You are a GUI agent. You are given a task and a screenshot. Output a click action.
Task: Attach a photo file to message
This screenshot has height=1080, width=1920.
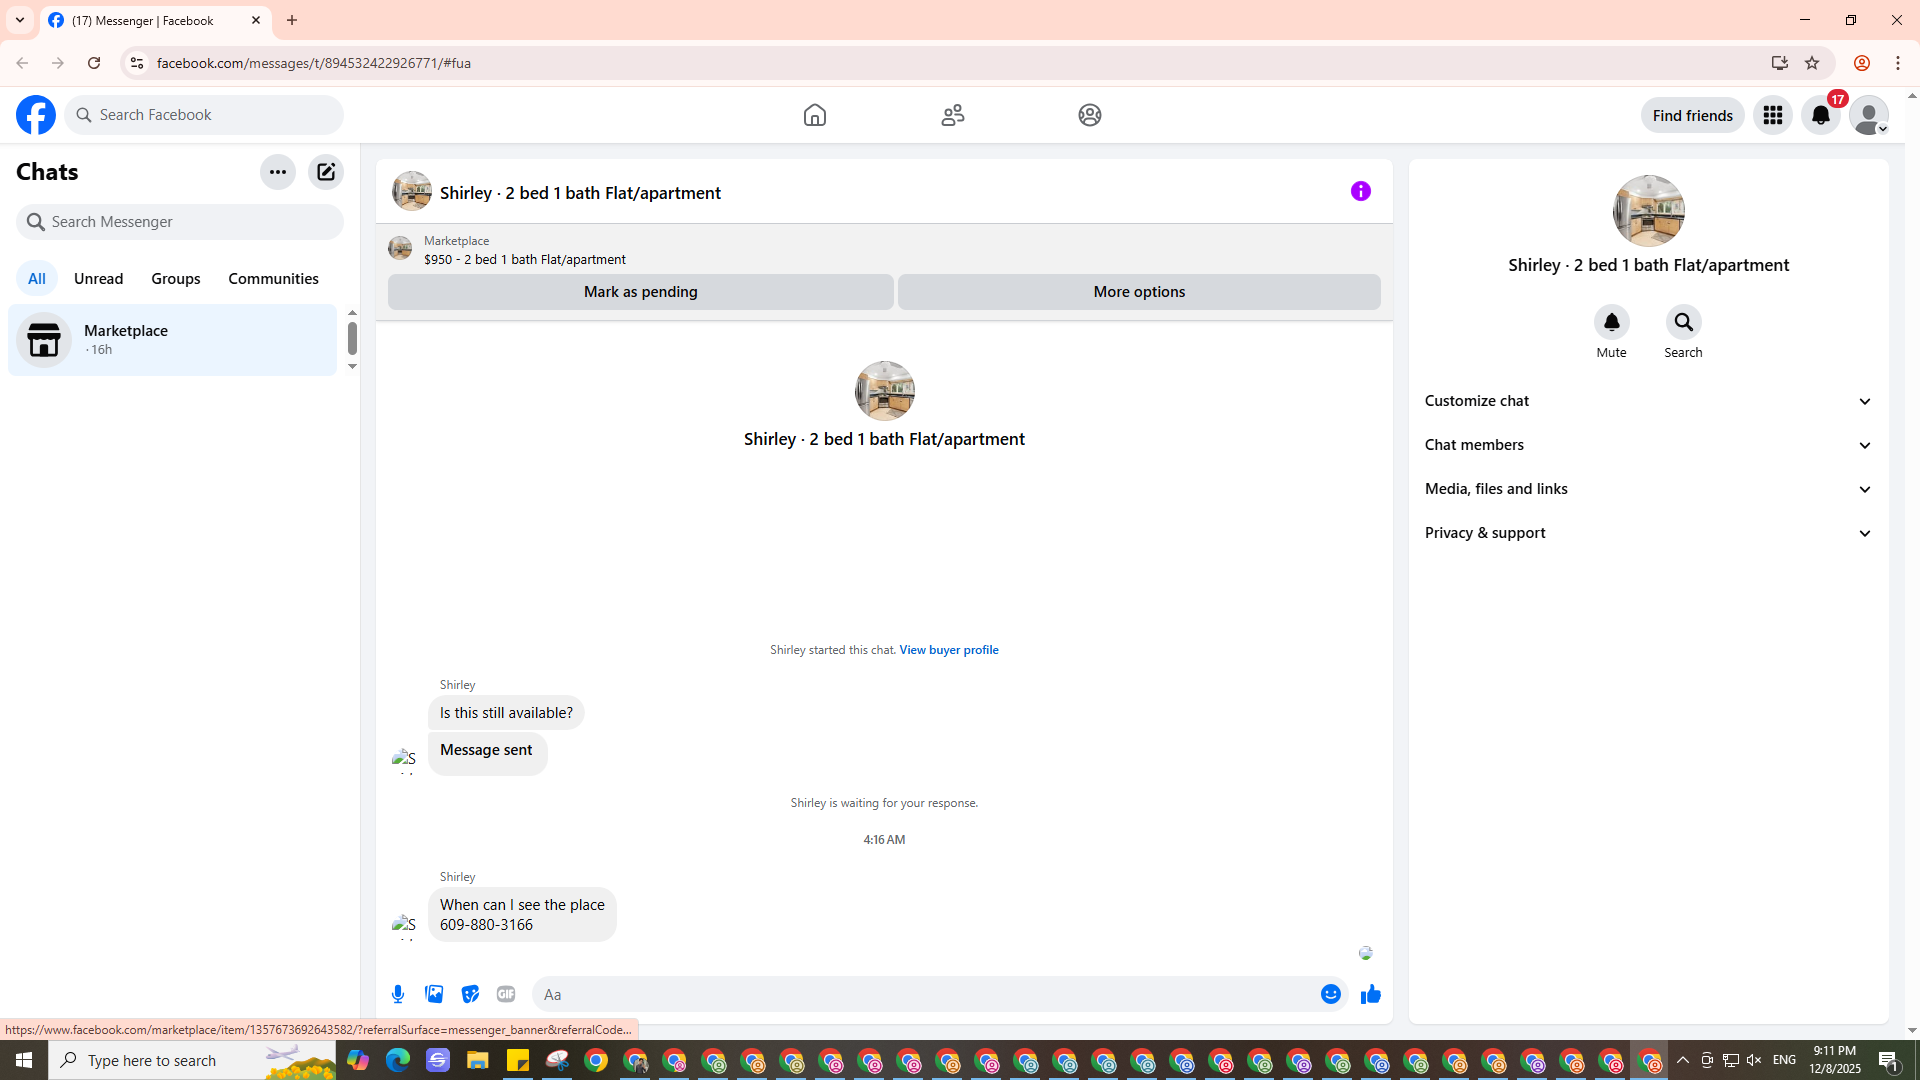434,994
